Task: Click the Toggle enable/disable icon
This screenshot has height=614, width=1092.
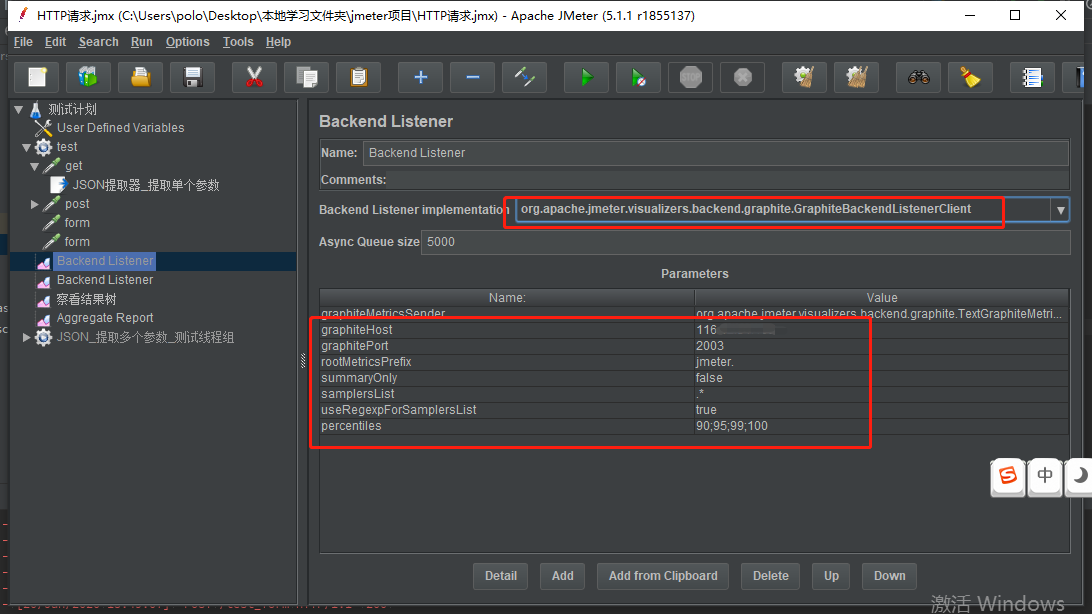Action: (x=524, y=77)
